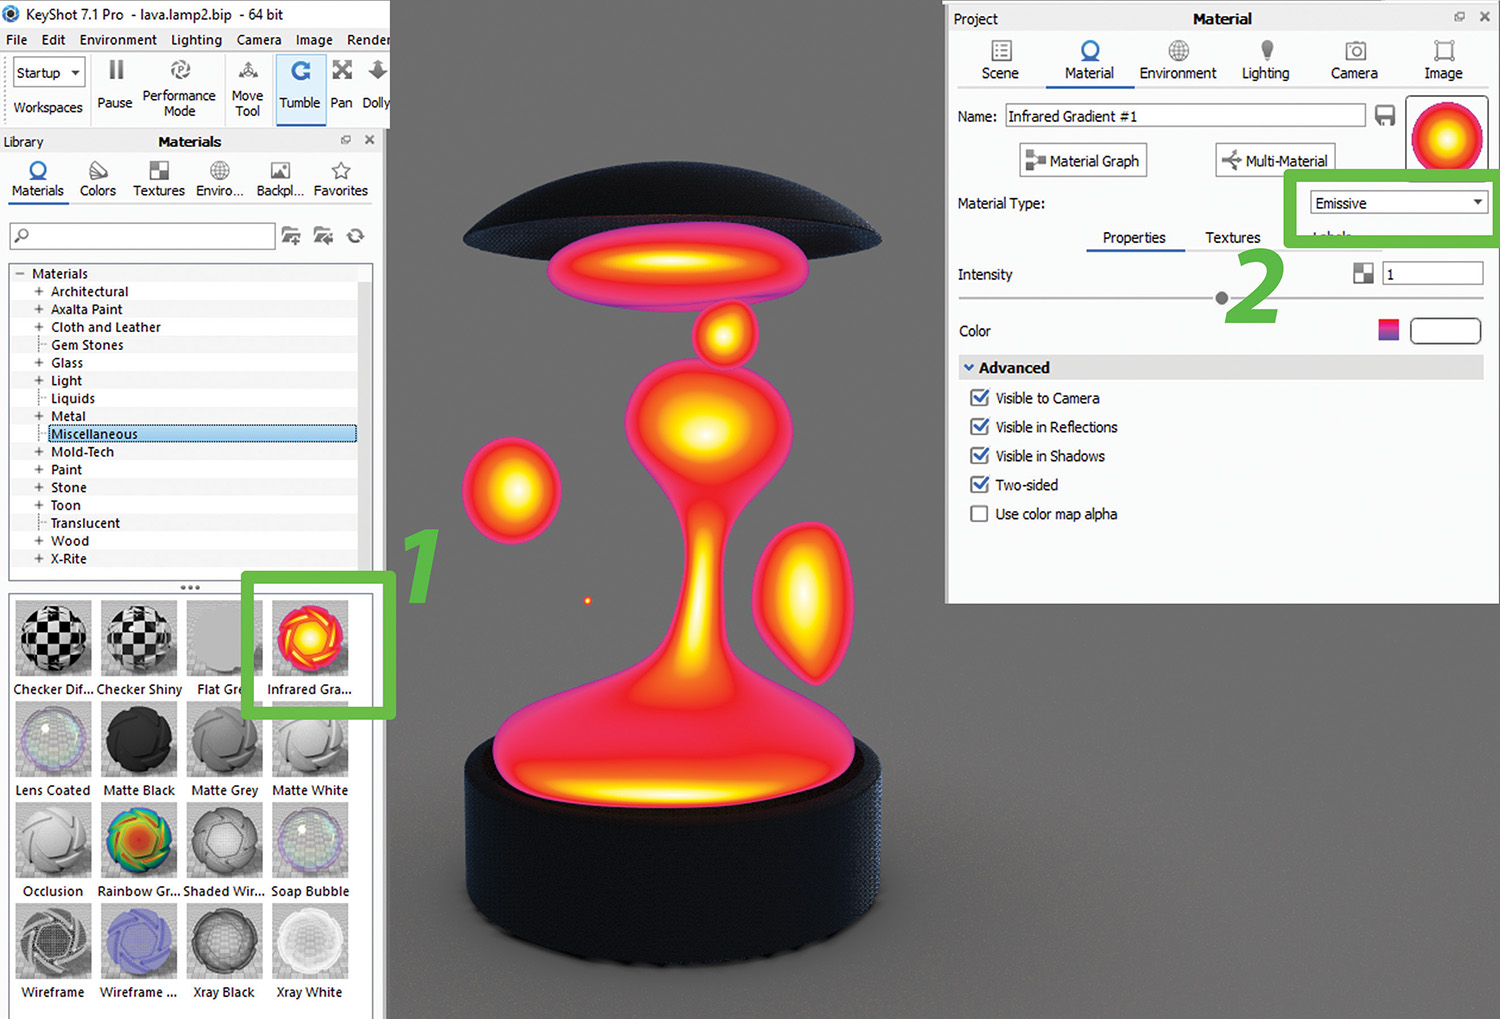Select the Miscellaneous category
The width and height of the screenshot is (1500, 1019).
pyautogui.click(x=203, y=434)
